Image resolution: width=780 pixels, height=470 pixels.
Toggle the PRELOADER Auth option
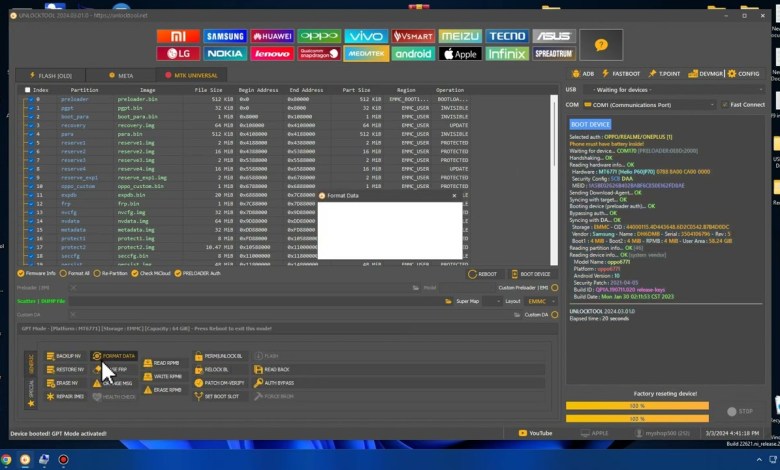tap(197, 274)
